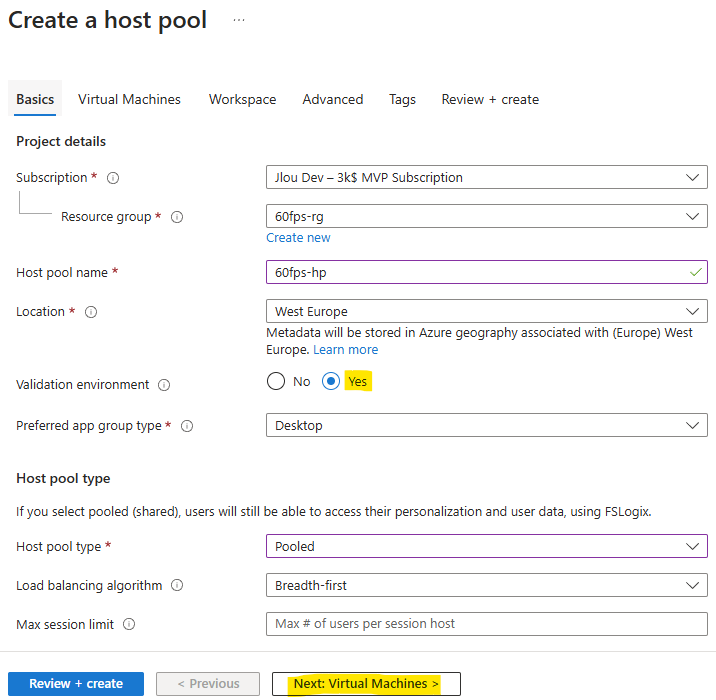Switch to the Virtual Machines tab
The width and height of the screenshot is (716, 700).
tap(129, 99)
